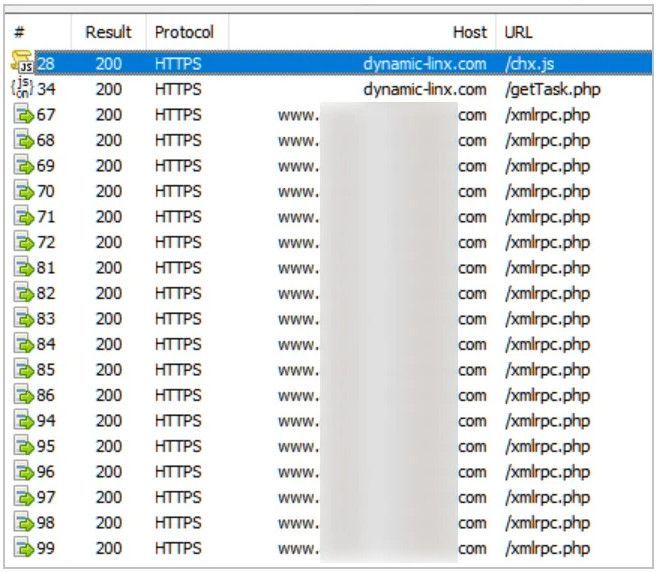Image resolution: width=657 pixels, height=572 pixels.
Task: Click the request icon for session 86
Action: coord(23,395)
